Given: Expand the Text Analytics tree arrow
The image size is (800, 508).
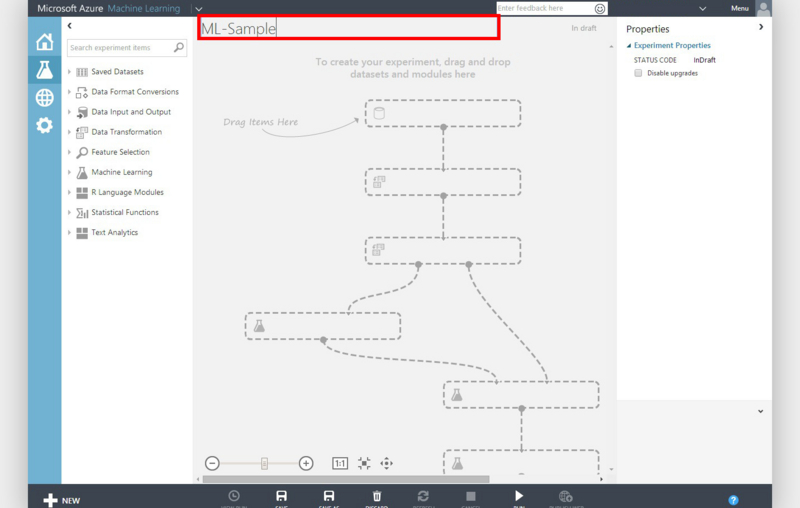Looking at the screenshot, I should 69,233.
